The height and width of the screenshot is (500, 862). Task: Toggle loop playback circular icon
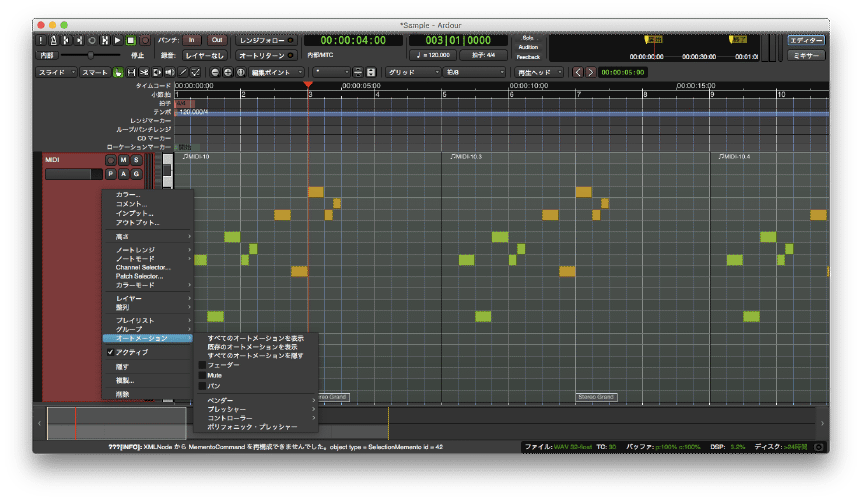92,40
